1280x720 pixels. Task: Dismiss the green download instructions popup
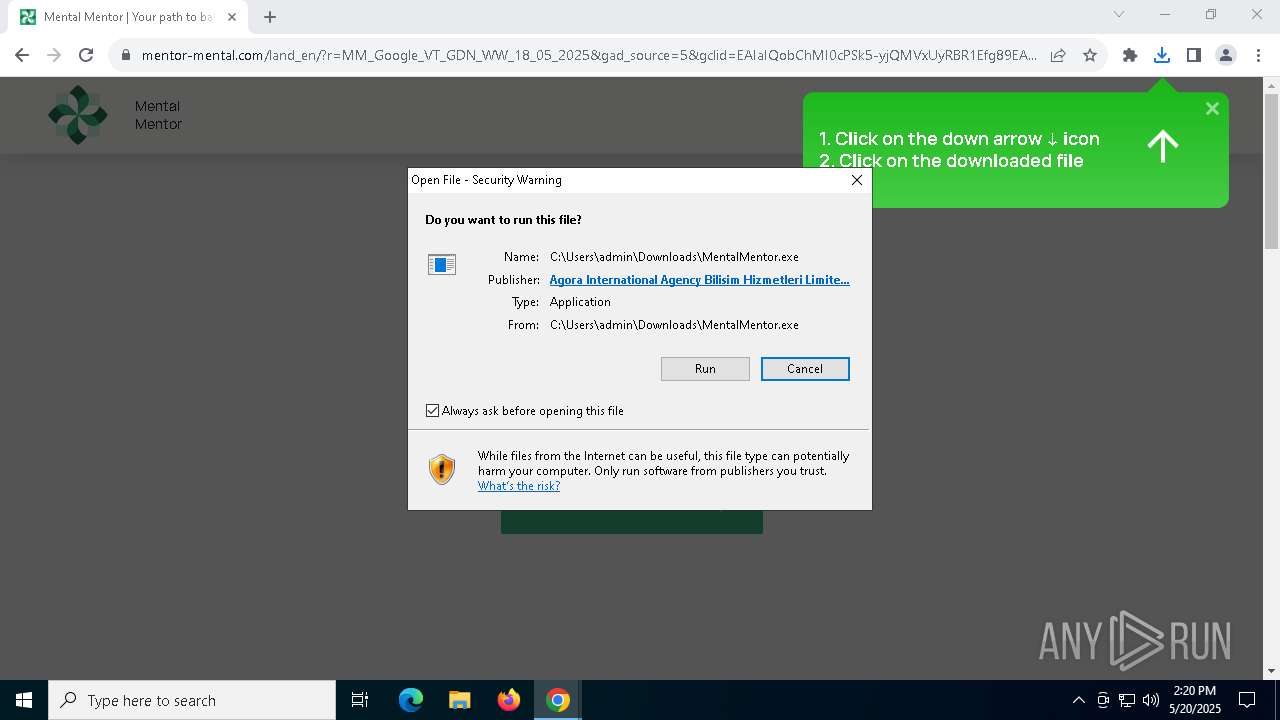1212,109
